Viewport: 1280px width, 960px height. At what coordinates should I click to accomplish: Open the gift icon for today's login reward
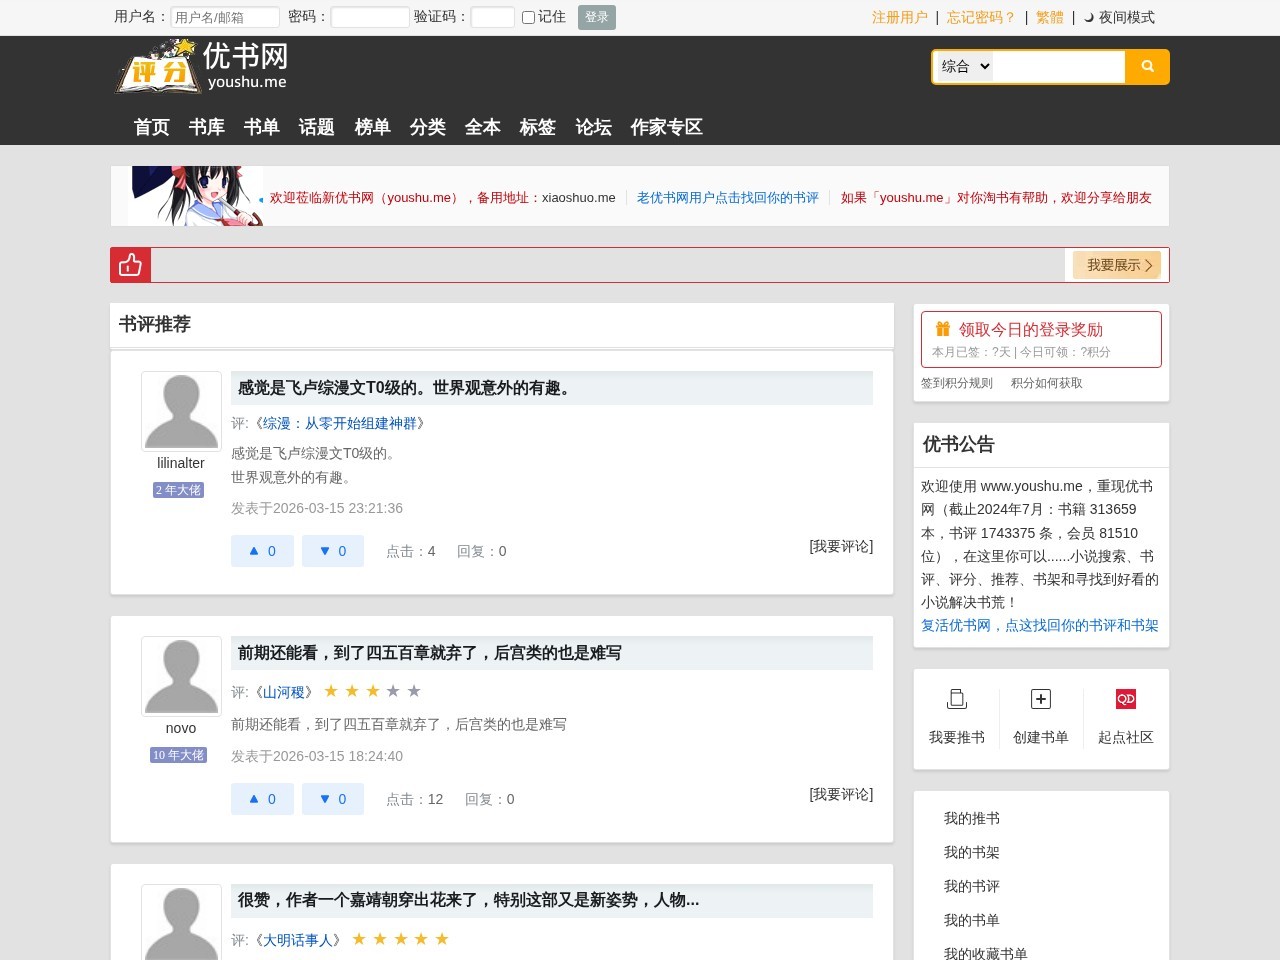click(x=941, y=328)
